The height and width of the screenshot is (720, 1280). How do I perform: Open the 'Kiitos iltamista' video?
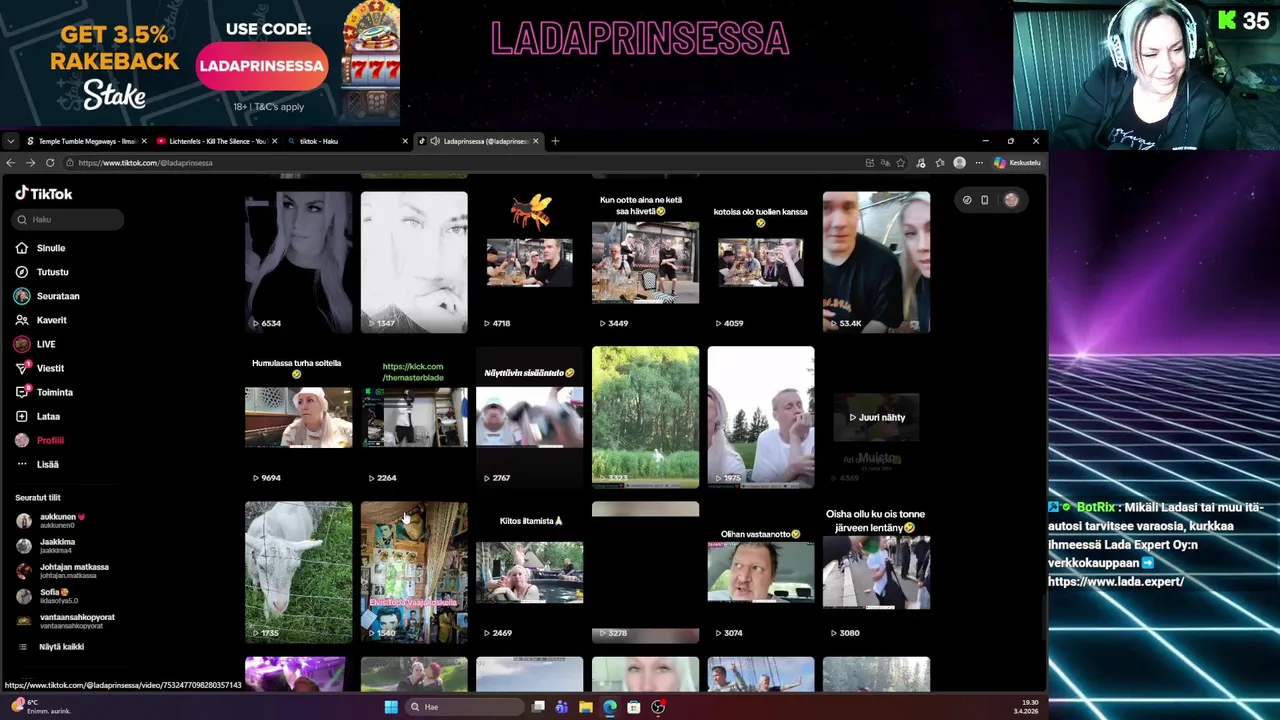(529, 572)
